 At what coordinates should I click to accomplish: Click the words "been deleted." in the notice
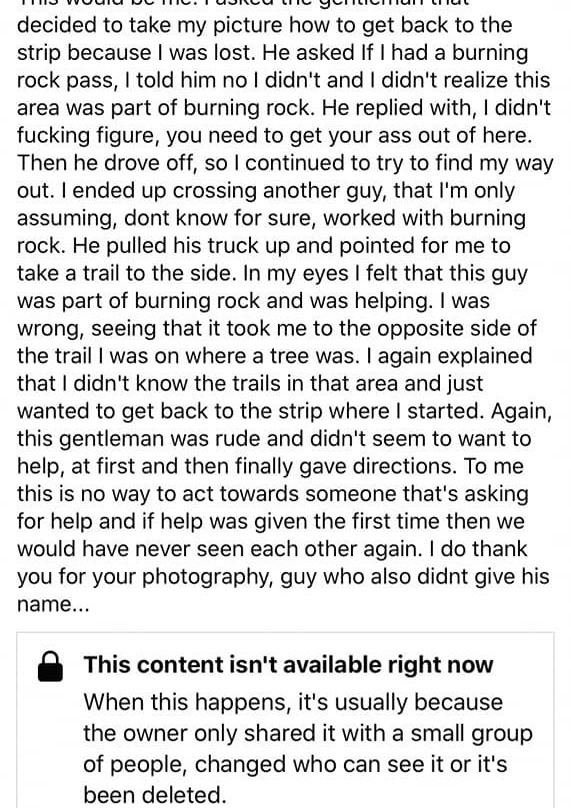click(155, 794)
